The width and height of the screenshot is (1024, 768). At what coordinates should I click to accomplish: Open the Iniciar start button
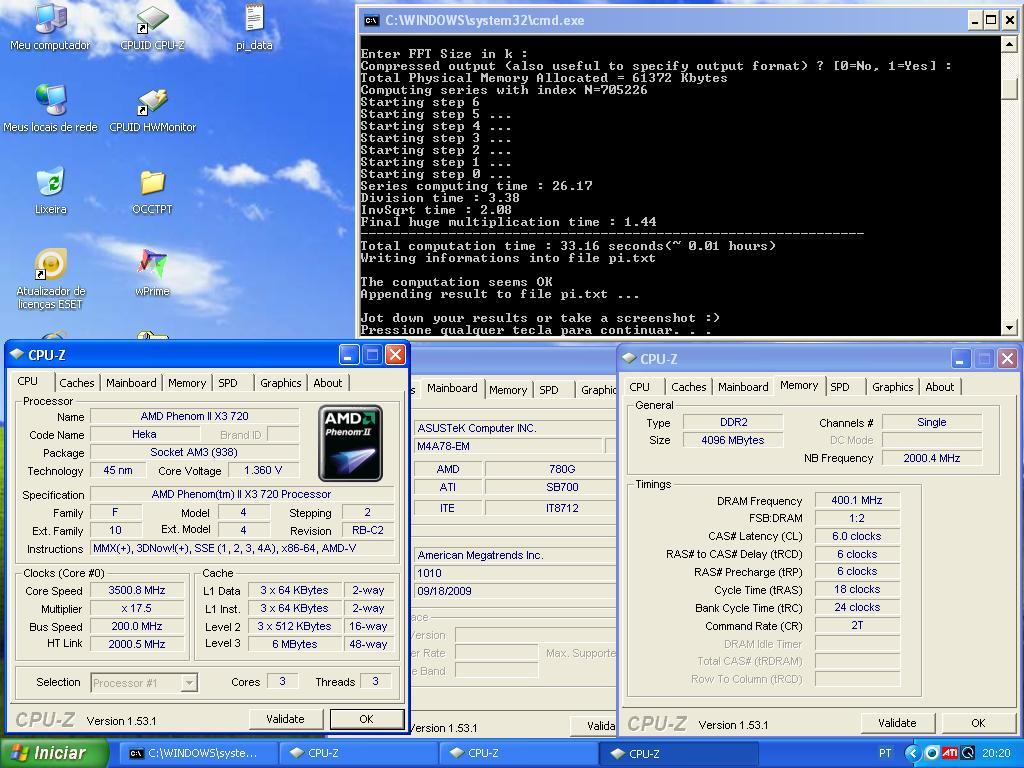(54, 753)
